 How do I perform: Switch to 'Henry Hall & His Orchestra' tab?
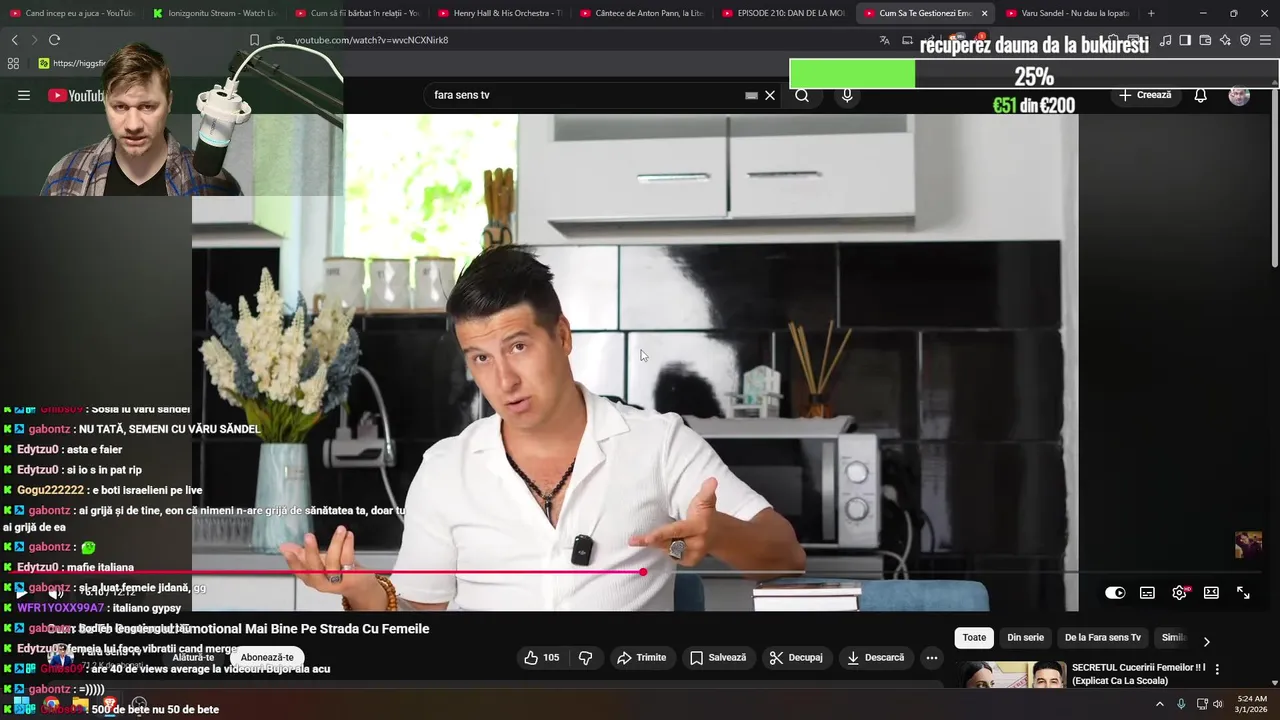[499, 13]
